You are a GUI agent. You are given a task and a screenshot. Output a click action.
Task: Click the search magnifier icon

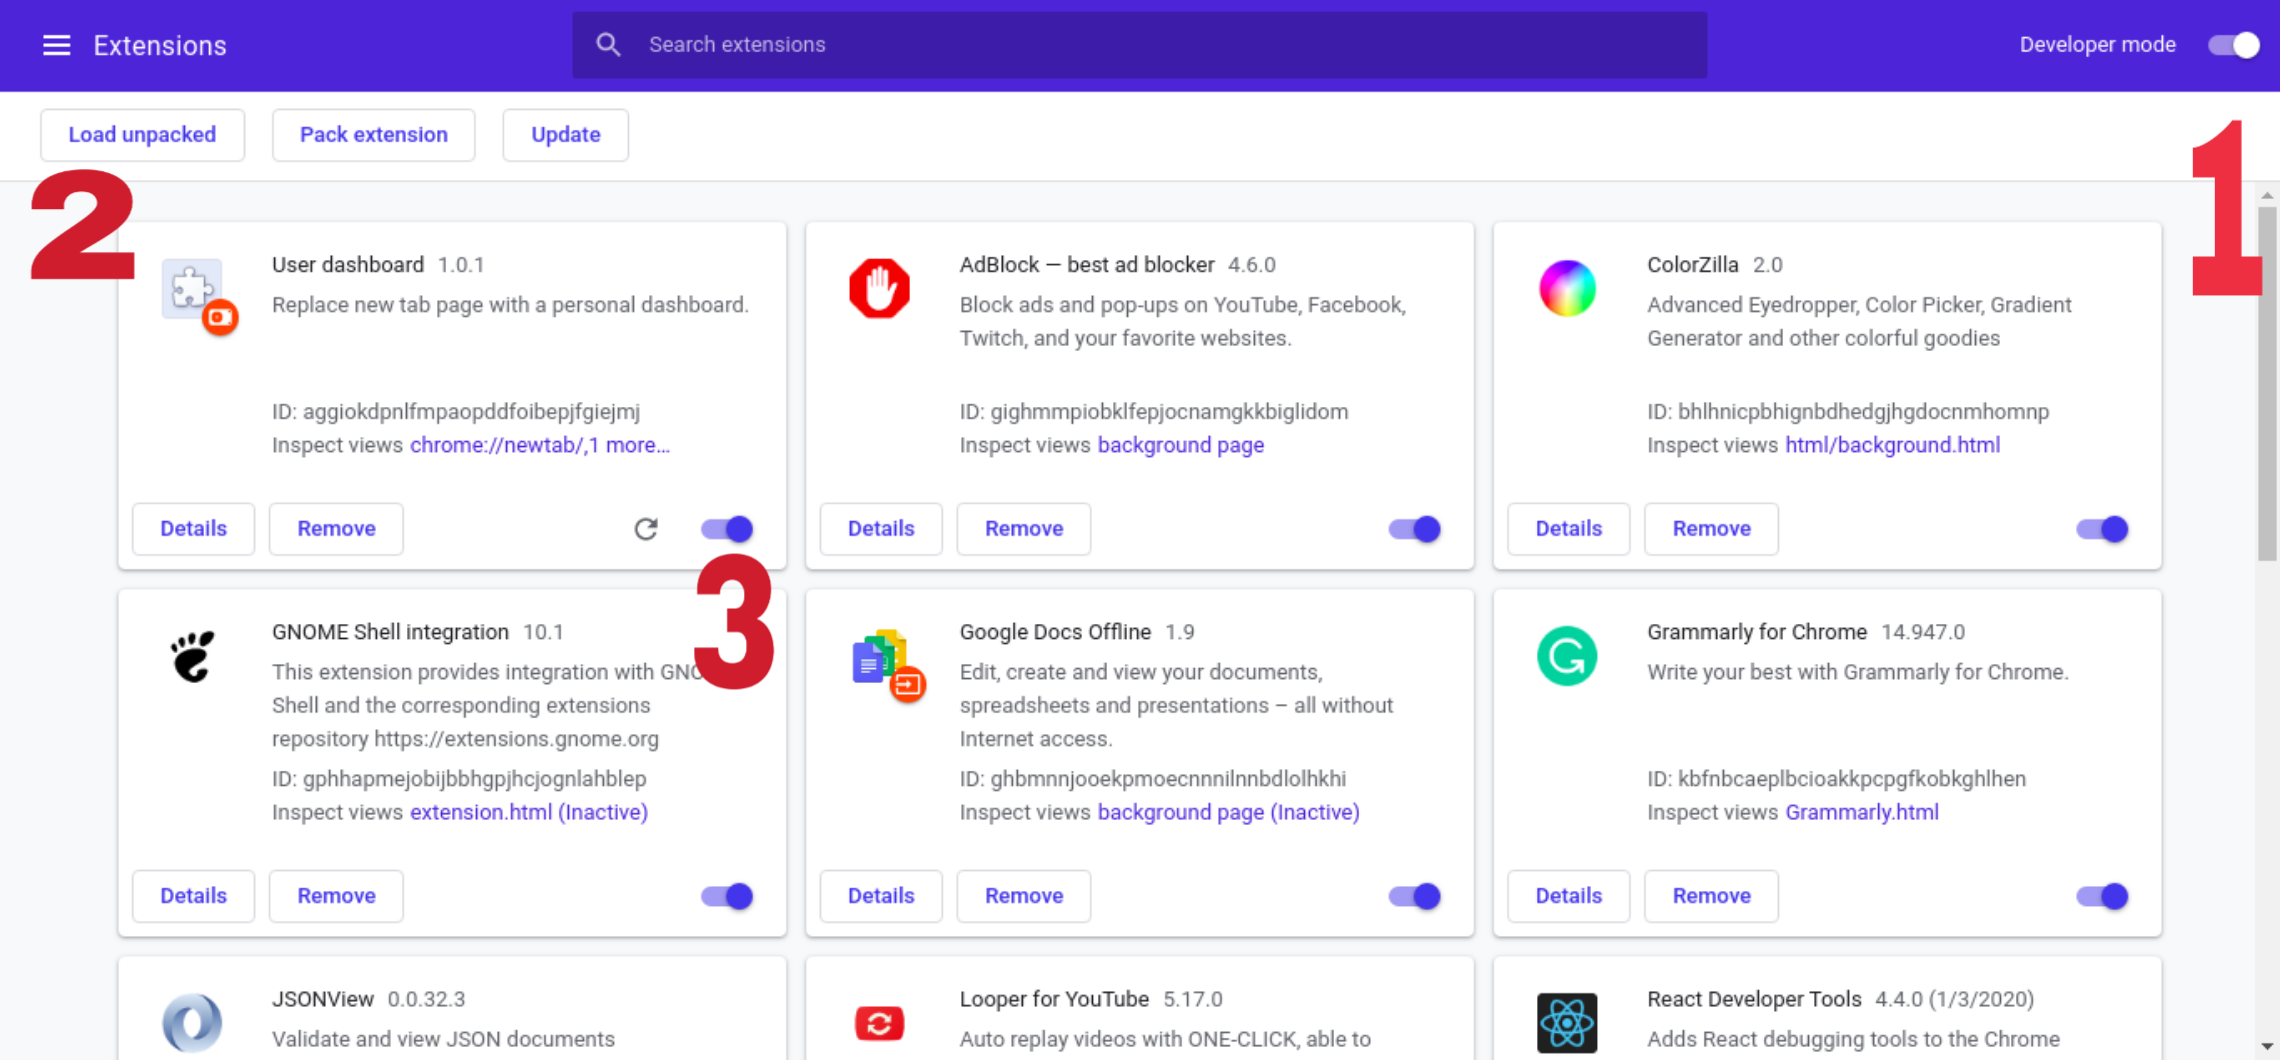click(608, 44)
